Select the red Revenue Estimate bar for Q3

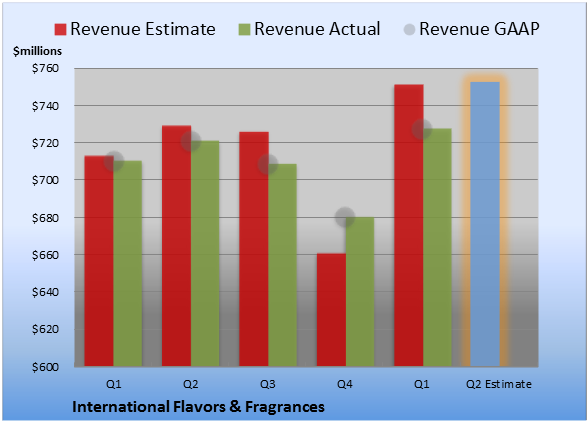pyautogui.click(x=254, y=249)
